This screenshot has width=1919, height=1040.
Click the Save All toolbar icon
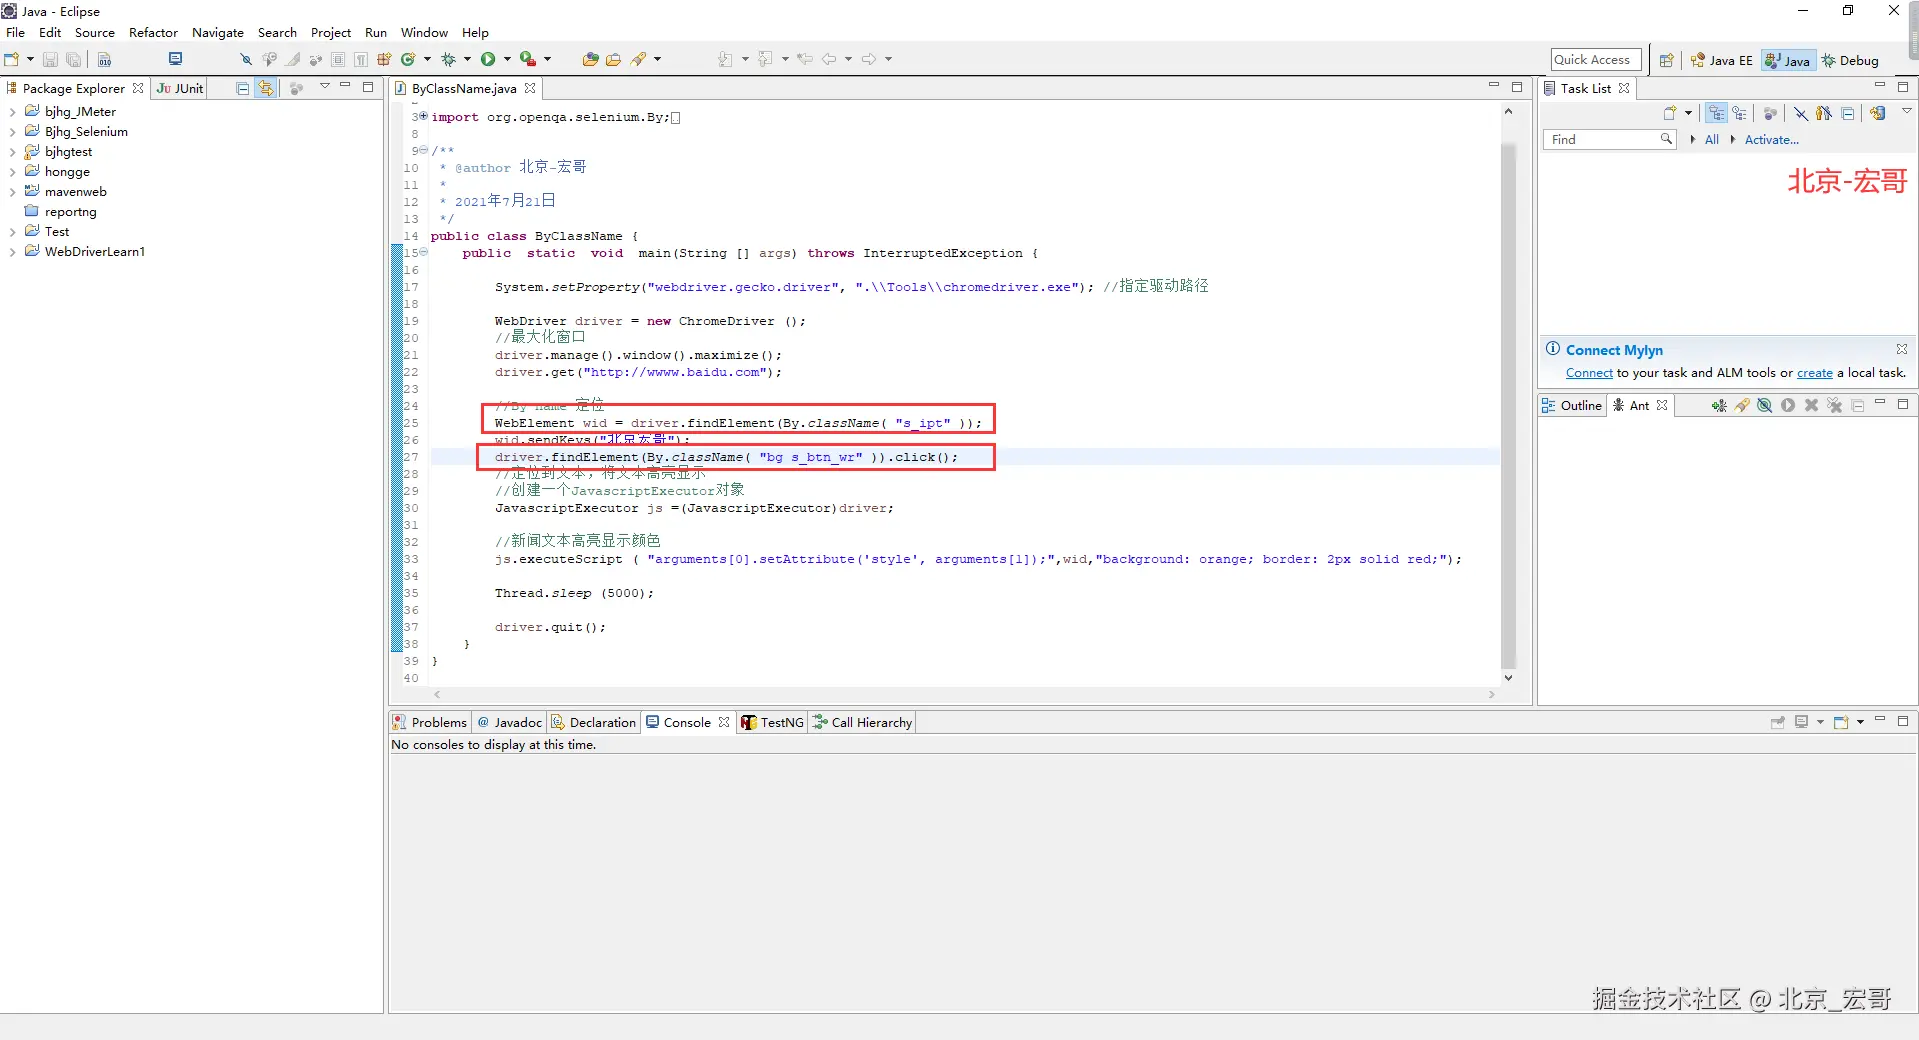[x=73, y=59]
